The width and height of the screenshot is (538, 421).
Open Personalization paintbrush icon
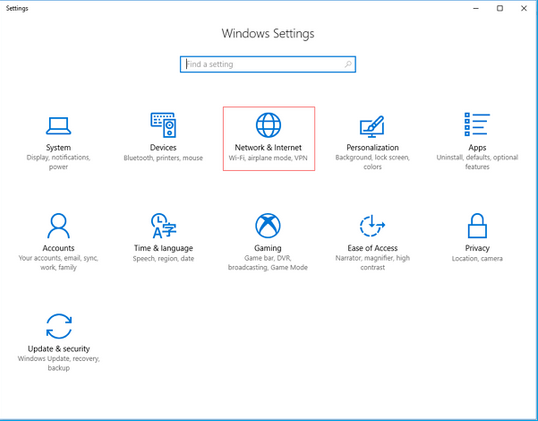click(372, 126)
